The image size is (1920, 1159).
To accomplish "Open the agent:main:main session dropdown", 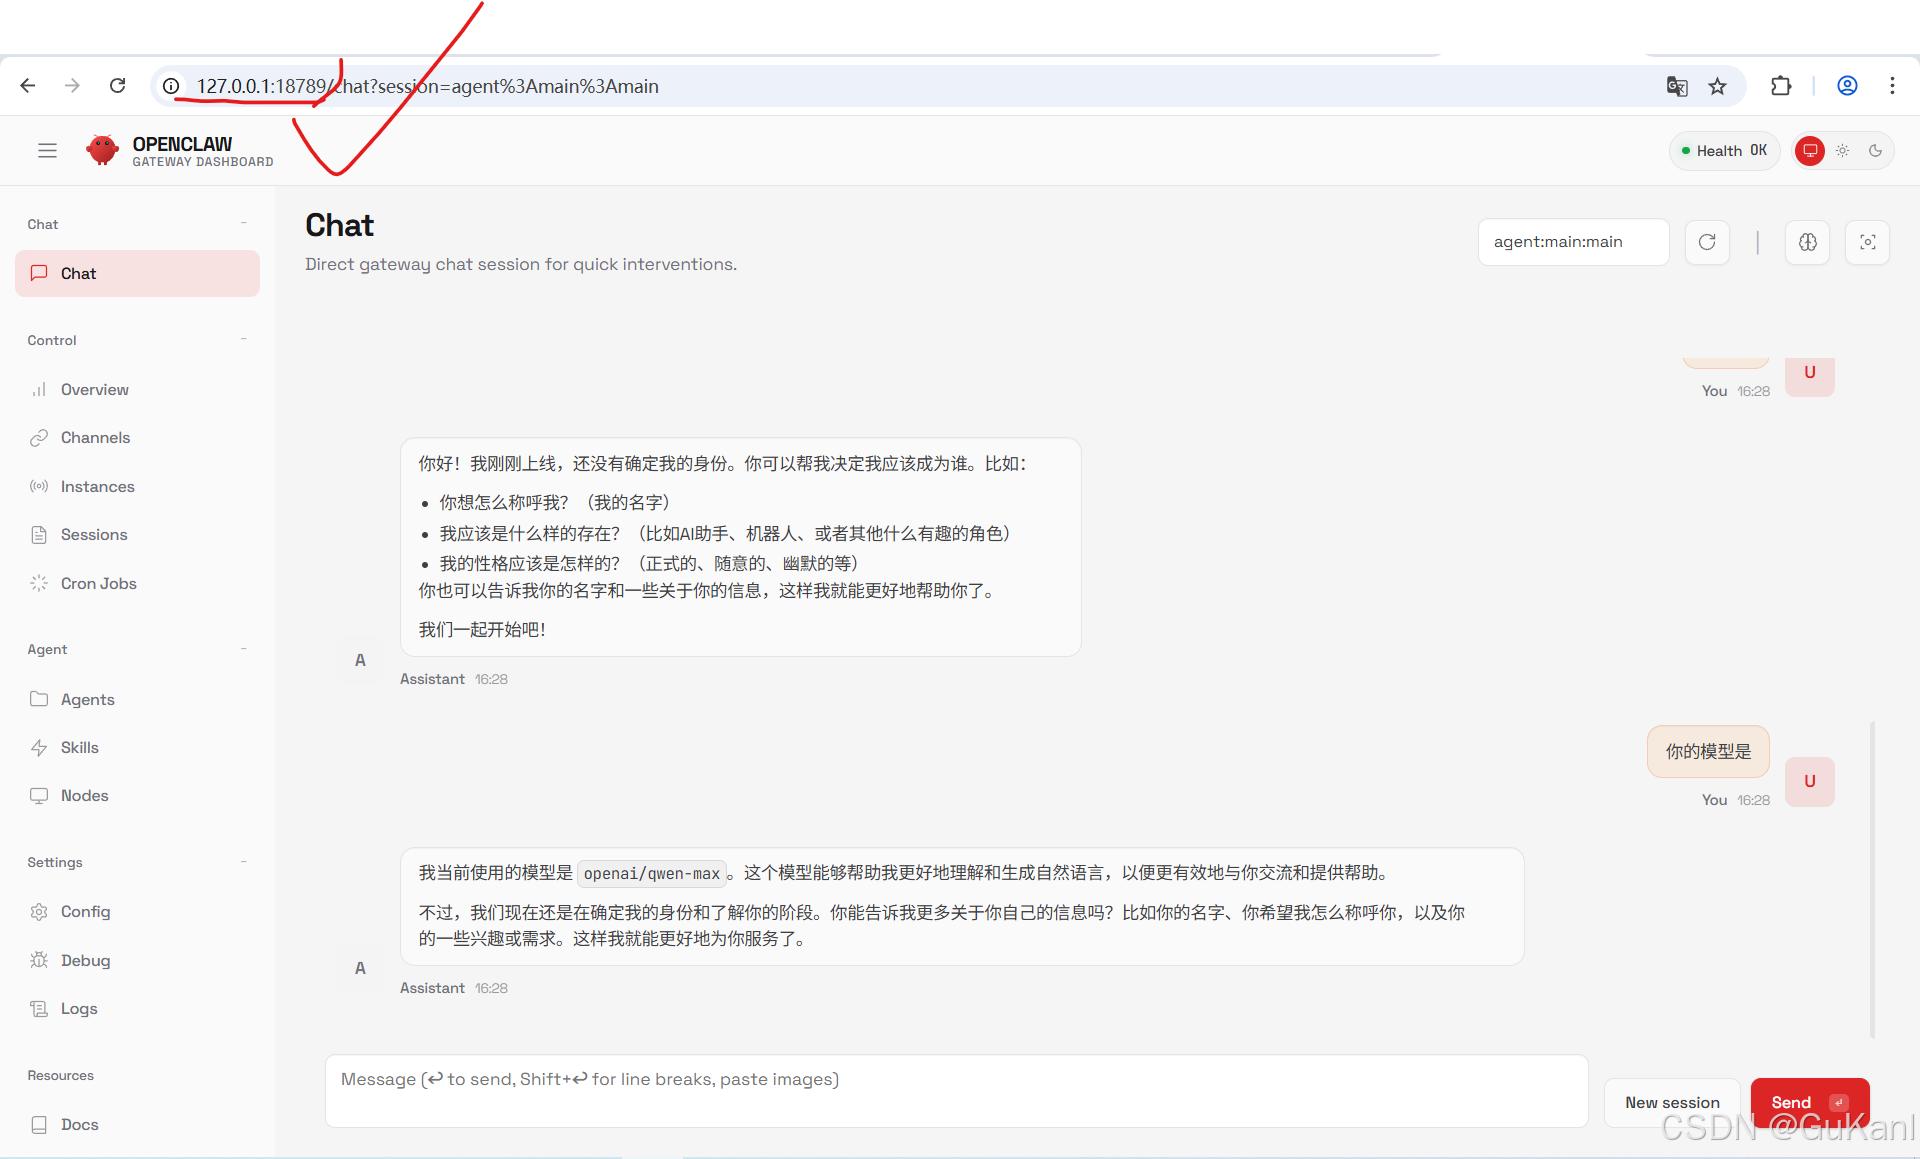I will coord(1572,242).
